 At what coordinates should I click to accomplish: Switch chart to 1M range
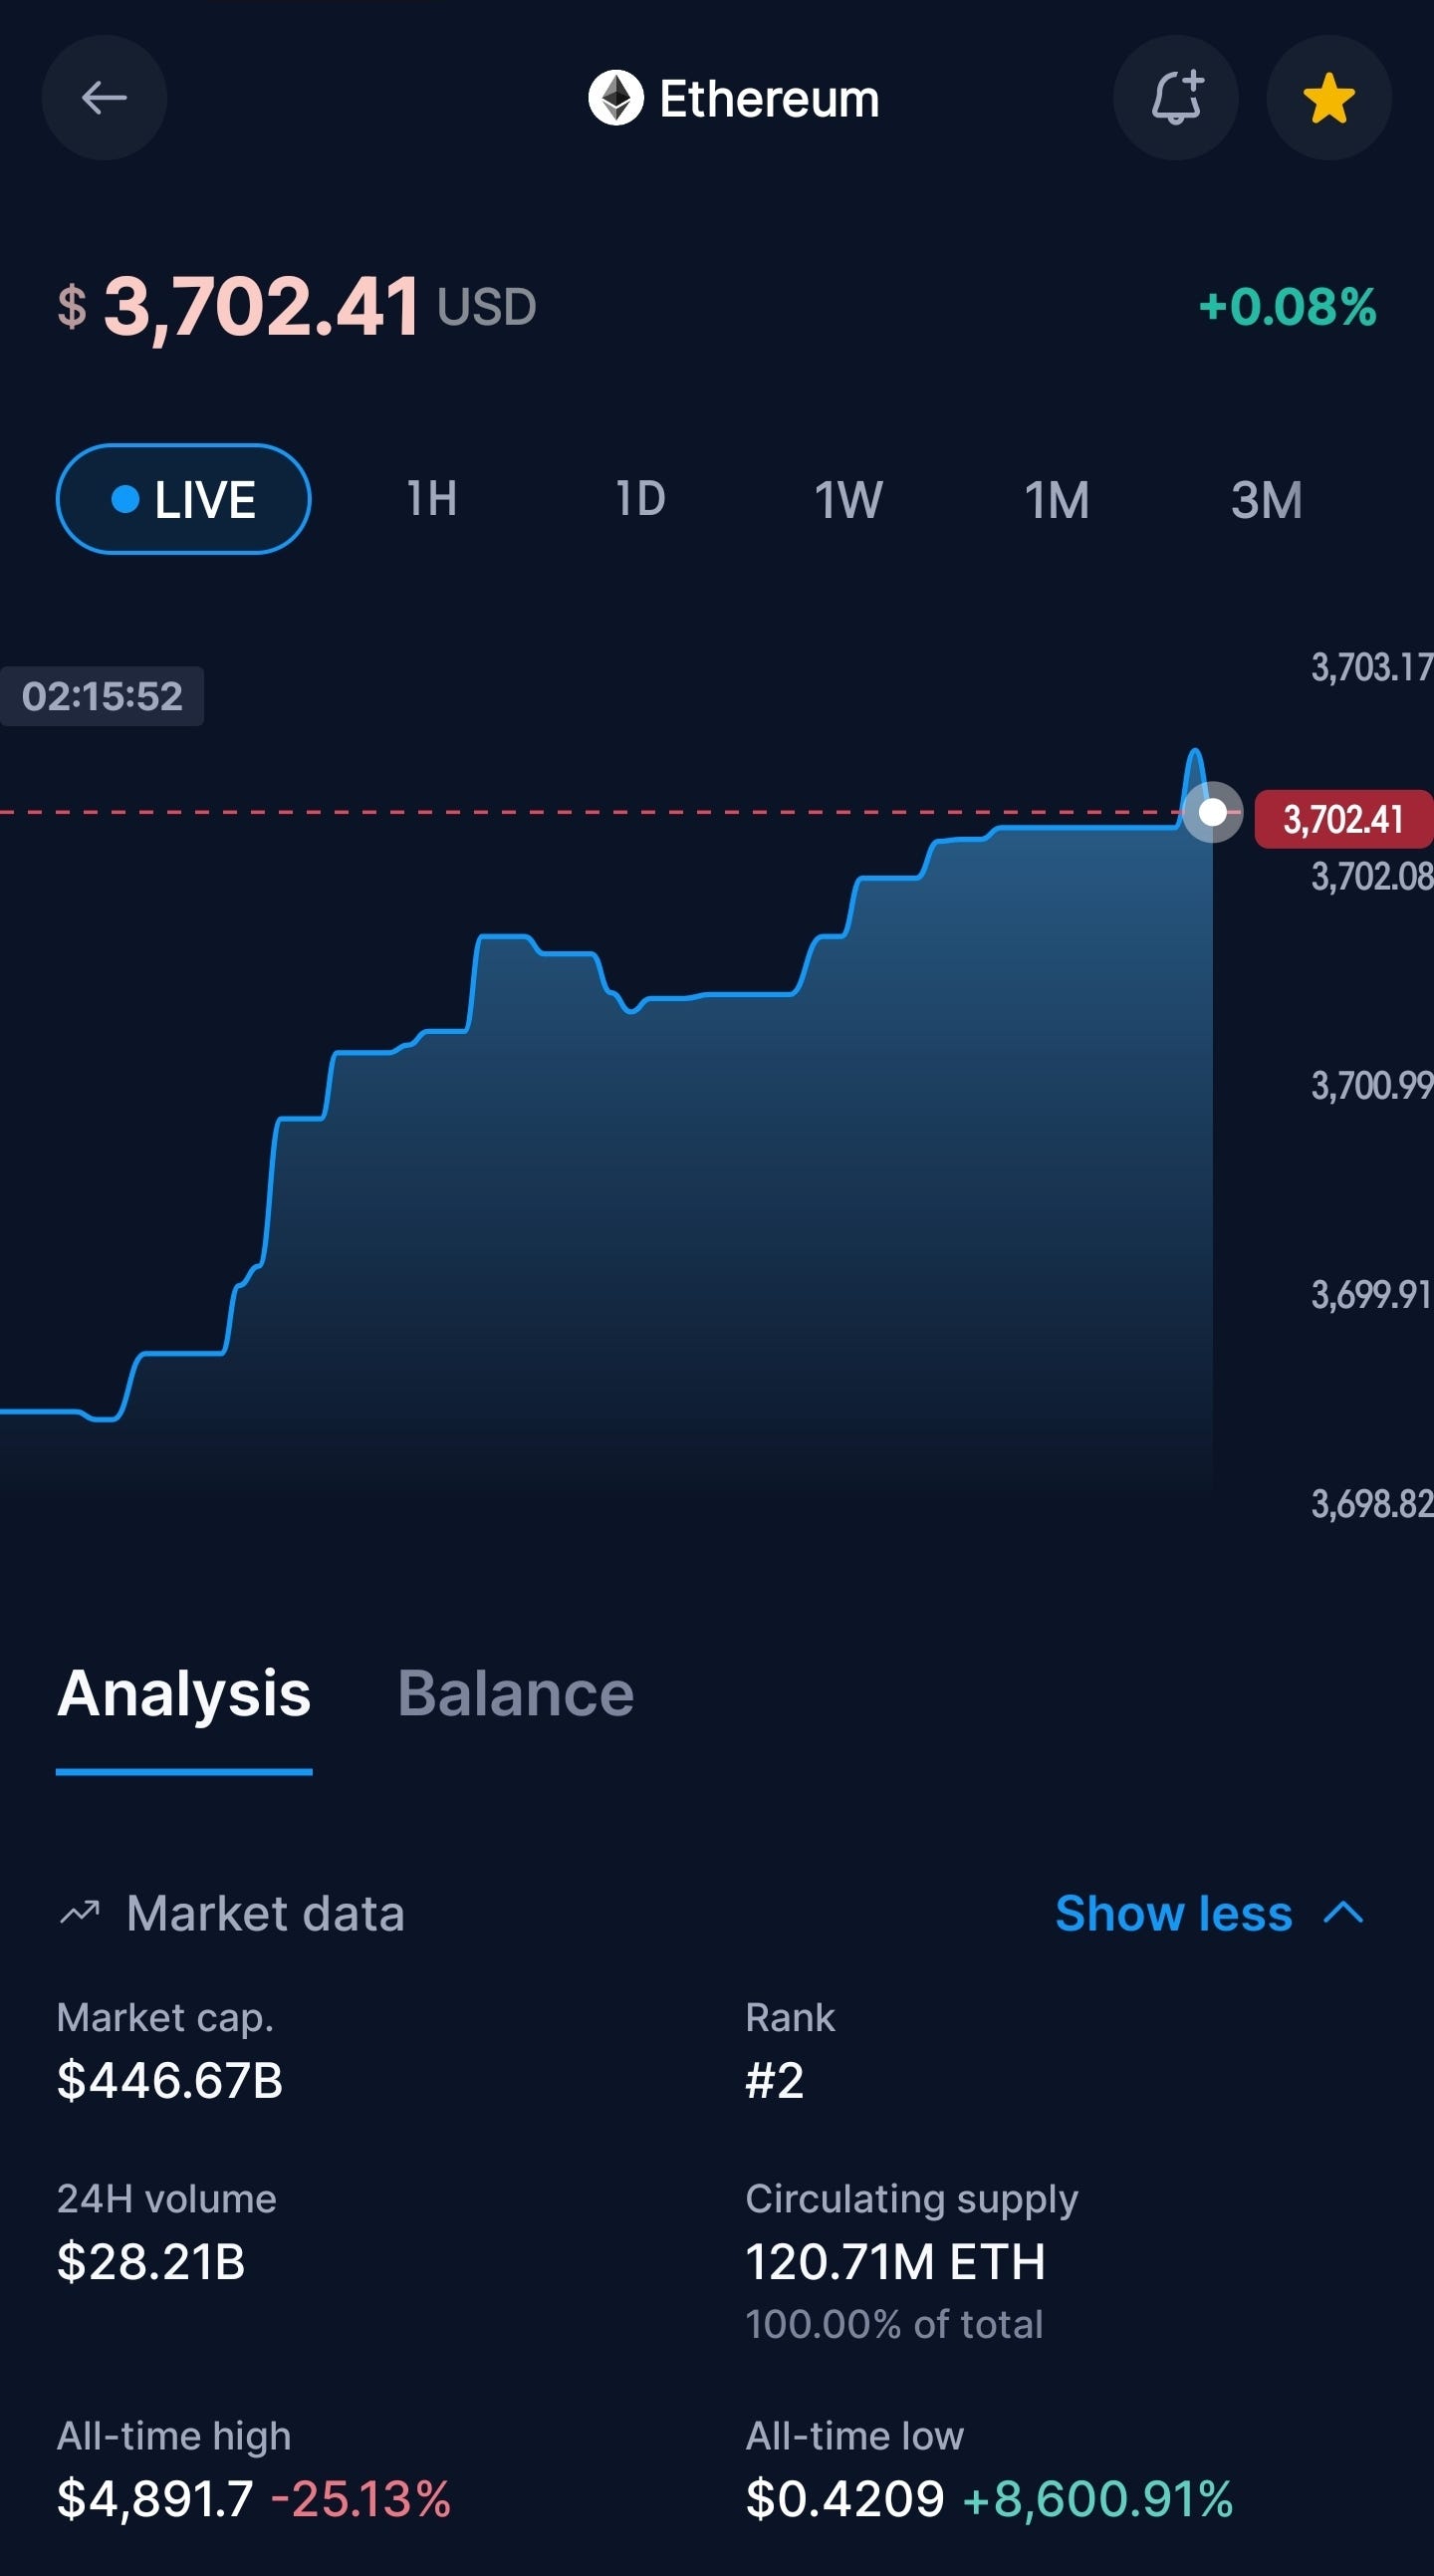tap(1057, 499)
